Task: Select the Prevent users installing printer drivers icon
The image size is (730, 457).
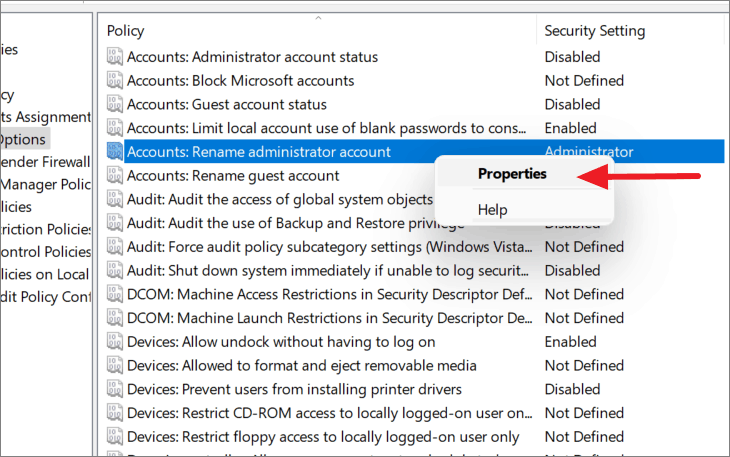Action: (115, 390)
